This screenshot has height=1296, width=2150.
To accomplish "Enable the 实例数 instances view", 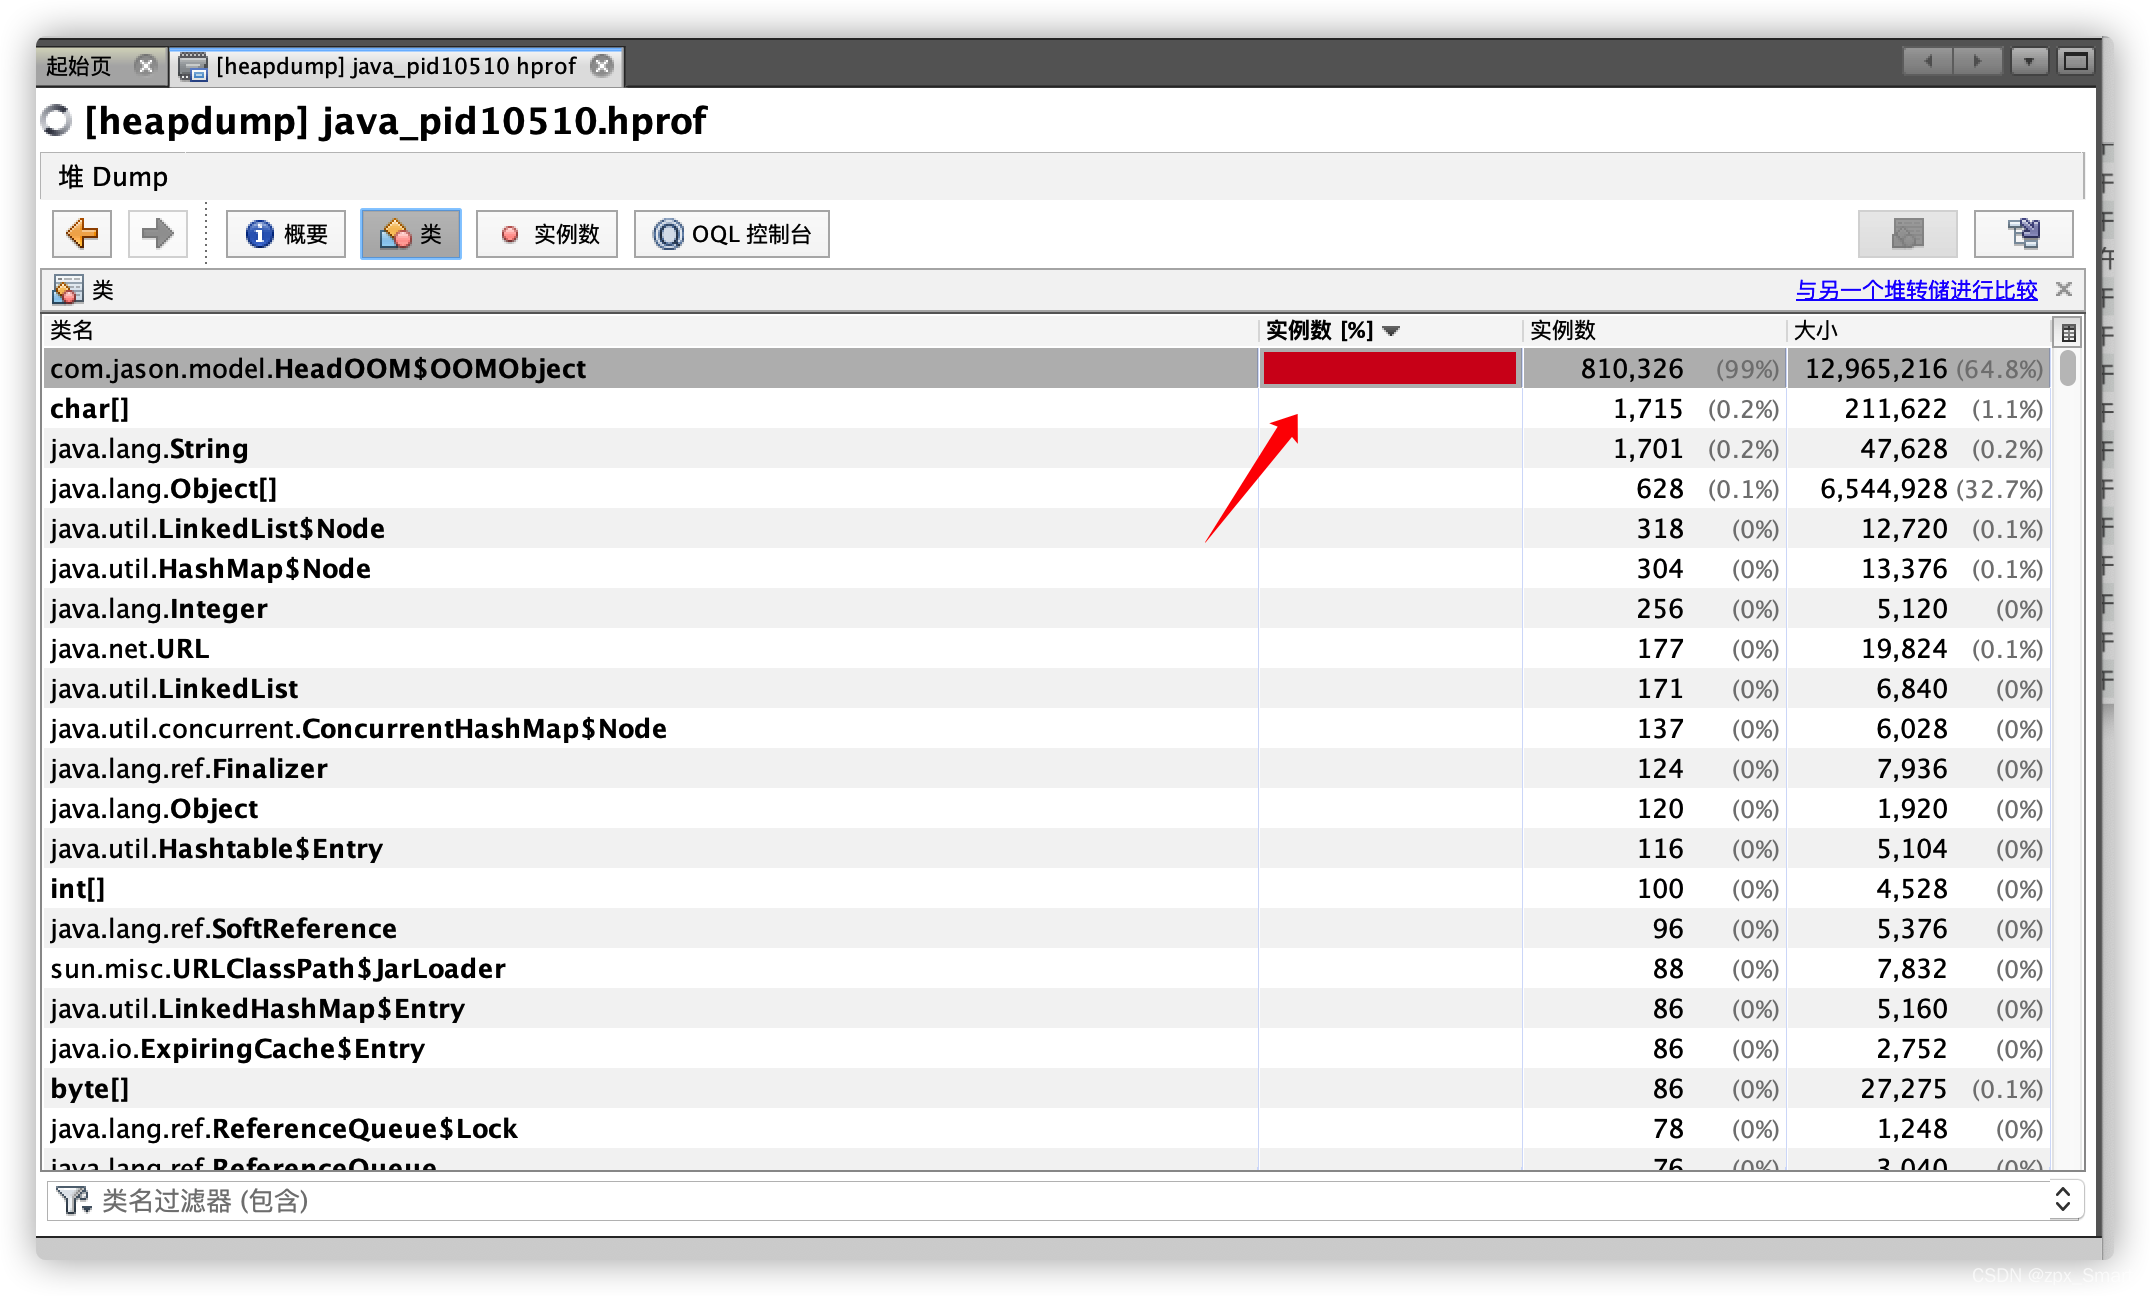I will pyautogui.click(x=546, y=233).
